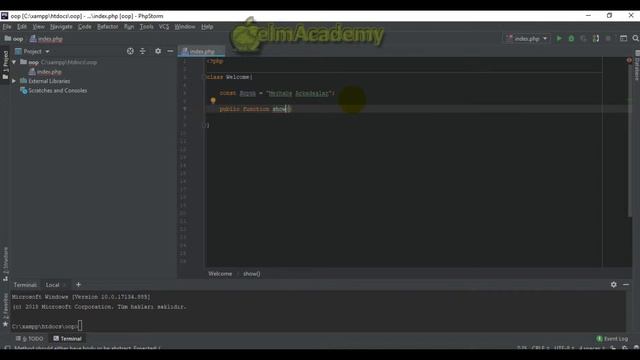Screen dimensions: 640x360
Task: Click the red error indicator in editor corner
Action: pyautogui.click(x=629, y=60)
